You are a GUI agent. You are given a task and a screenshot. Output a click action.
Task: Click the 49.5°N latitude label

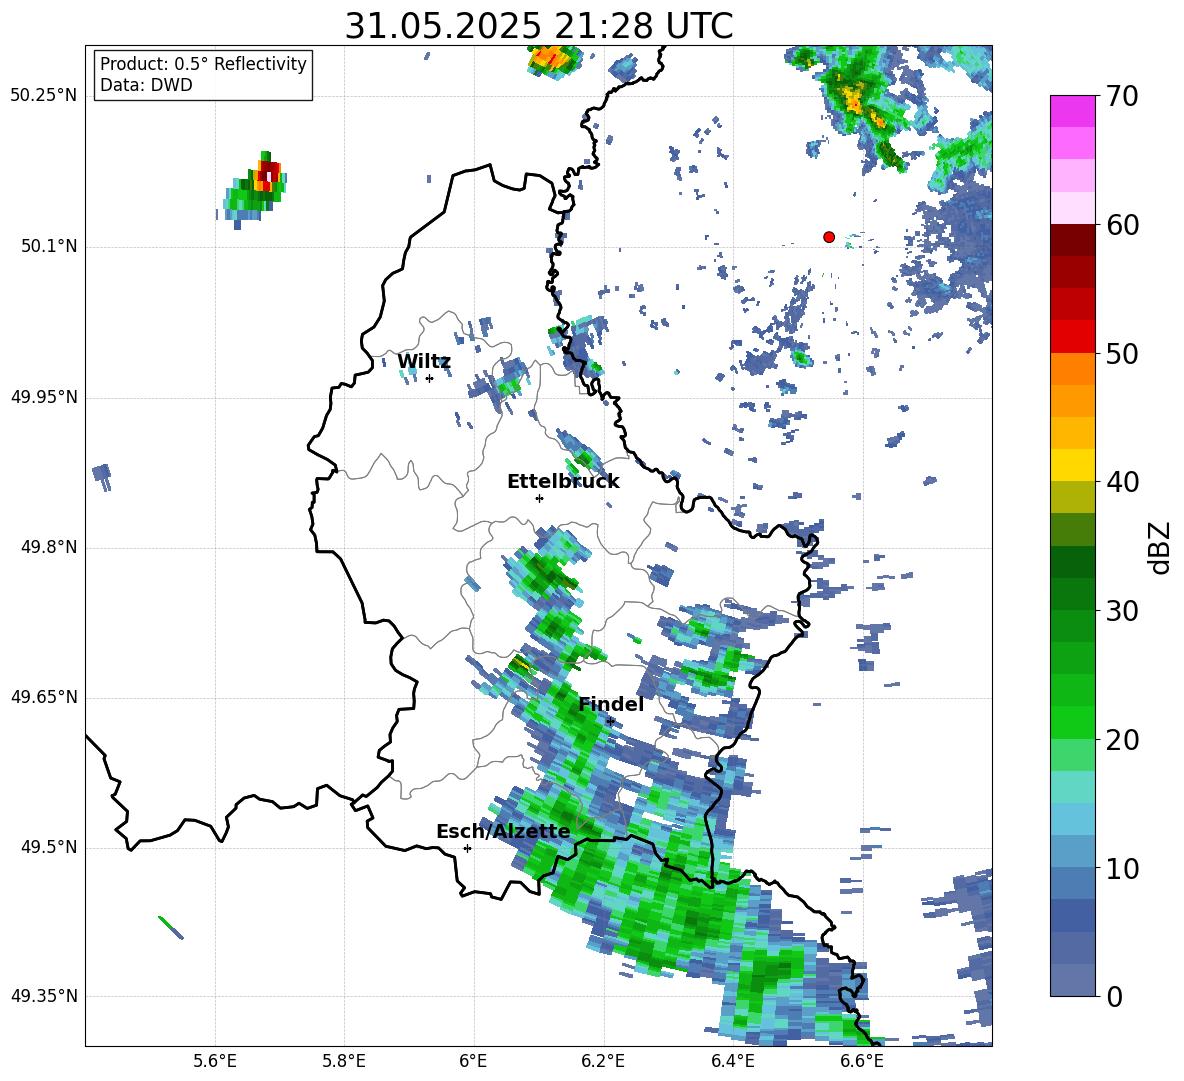[49, 847]
